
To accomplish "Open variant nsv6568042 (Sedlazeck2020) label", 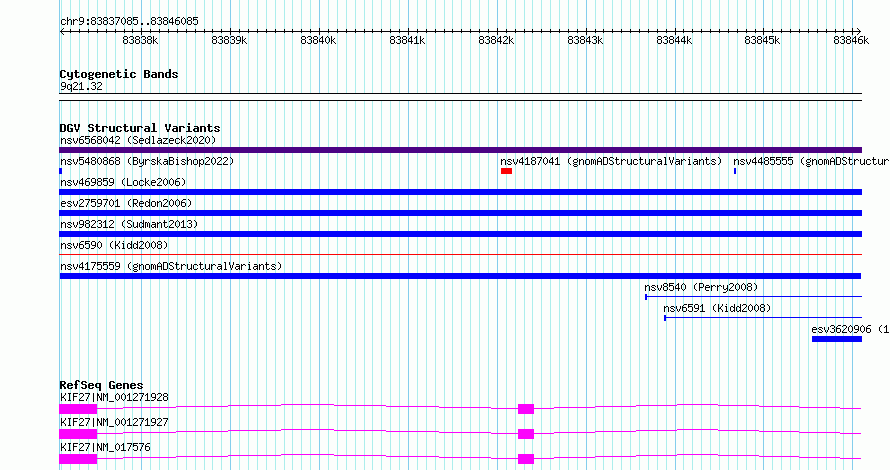I will [138, 140].
